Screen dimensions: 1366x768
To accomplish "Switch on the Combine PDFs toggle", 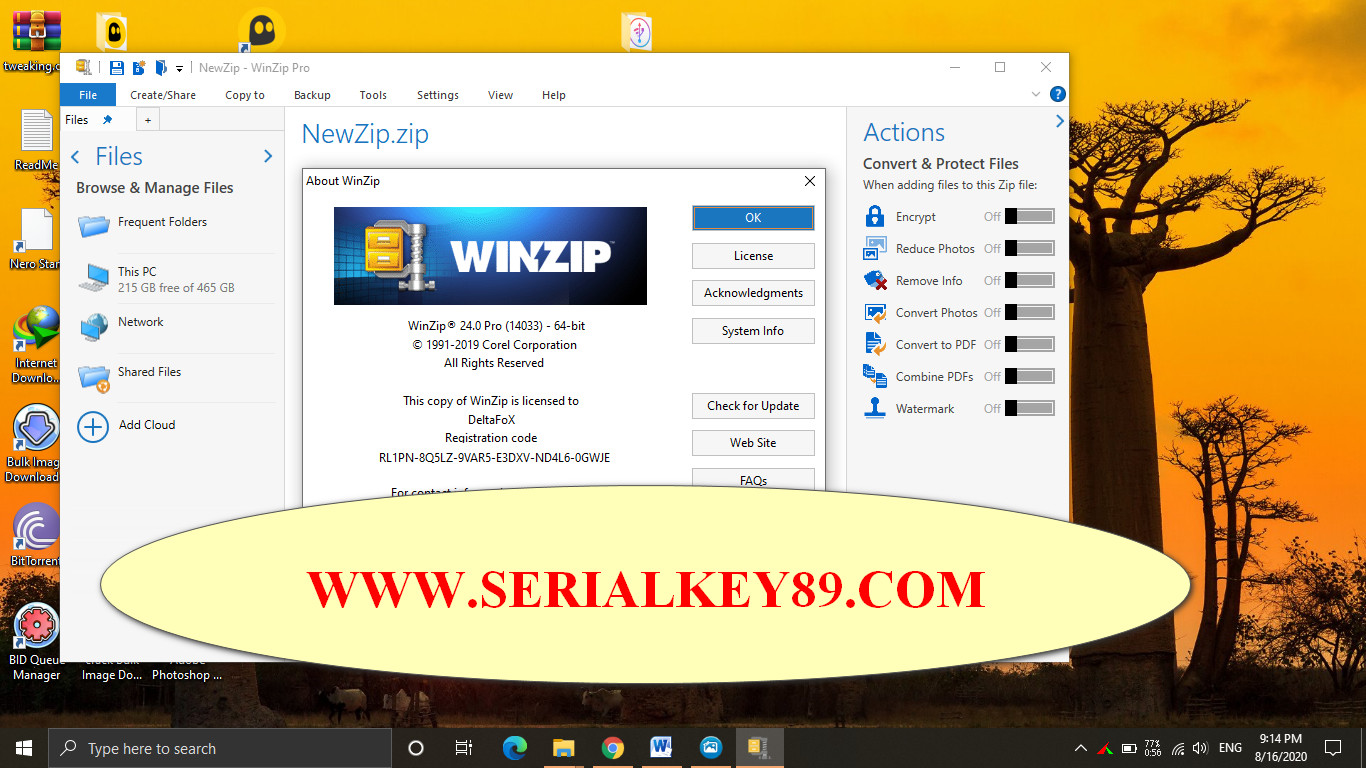I will 1029,376.
